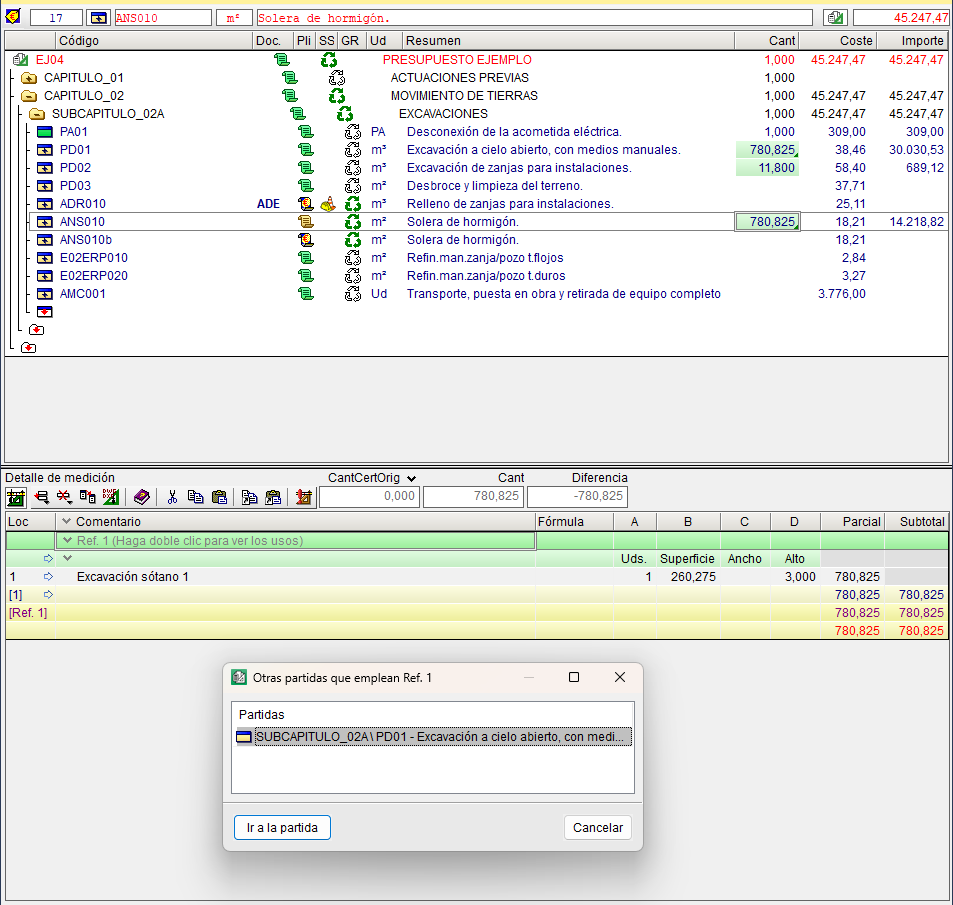Collapse the Ref. 1 measurement group row

67,541
